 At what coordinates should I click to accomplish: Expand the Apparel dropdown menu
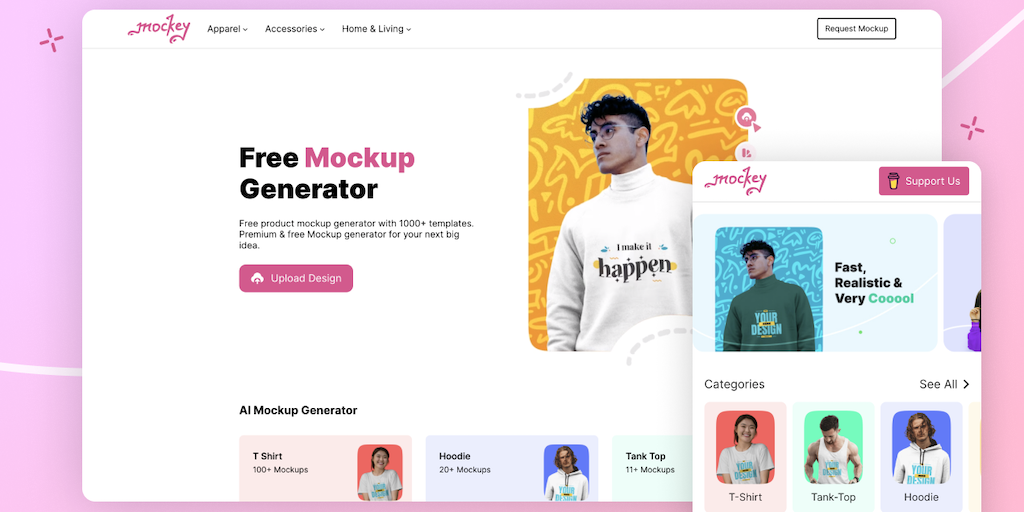pos(227,29)
